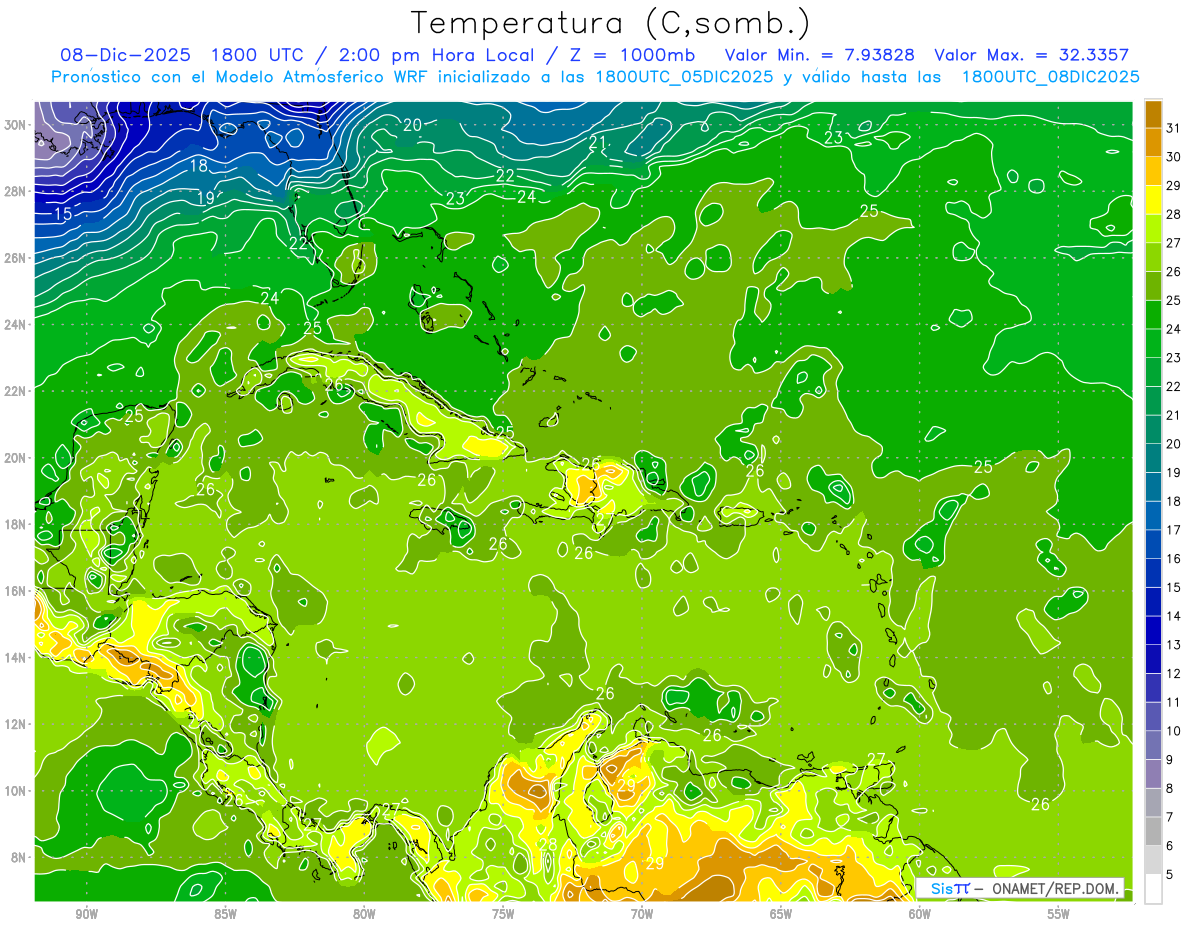The image size is (1200, 927).
Task: Pick the orange swatch between legend 30 and 31
Action: [1153, 142]
